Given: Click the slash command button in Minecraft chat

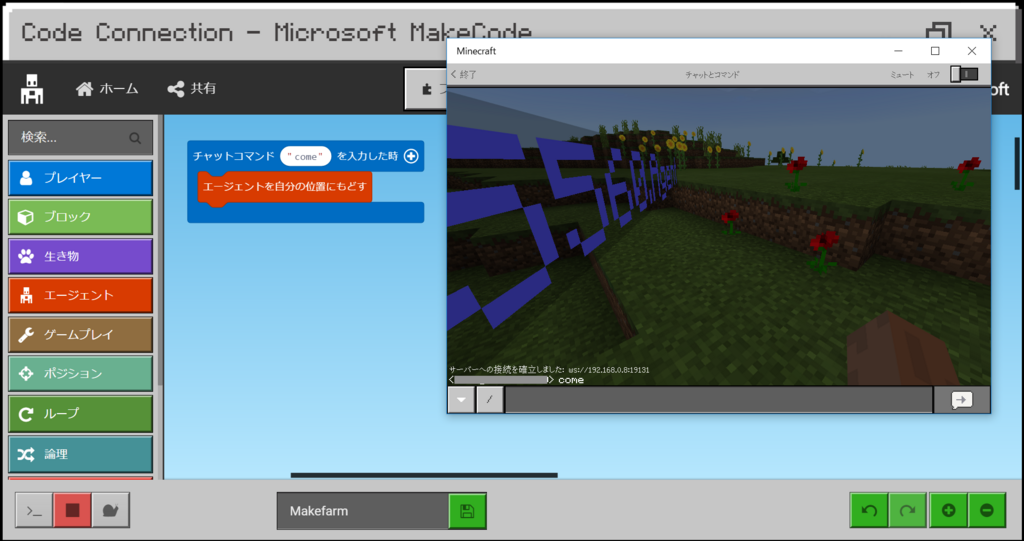Looking at the screenshot, I should [x=490, y=400].
